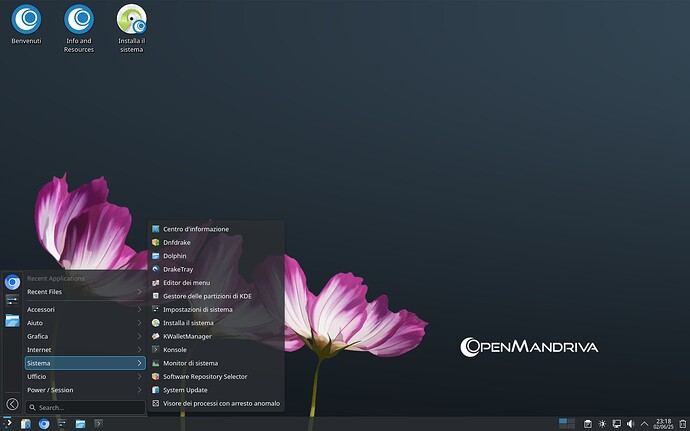Open the volume speaker tray icon
690x431 pixels.
click(631, 424)
